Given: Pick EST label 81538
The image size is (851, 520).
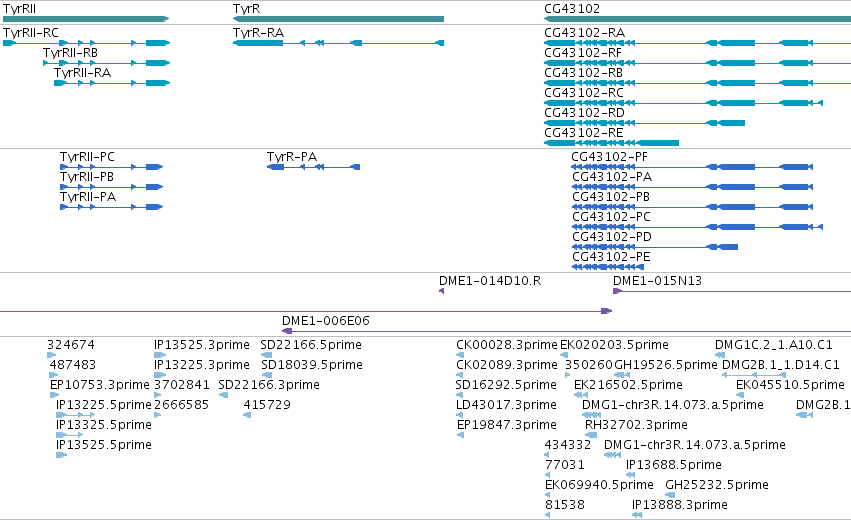Looking at the screenshot, I should pyautogui.click(x=565, y=505).
